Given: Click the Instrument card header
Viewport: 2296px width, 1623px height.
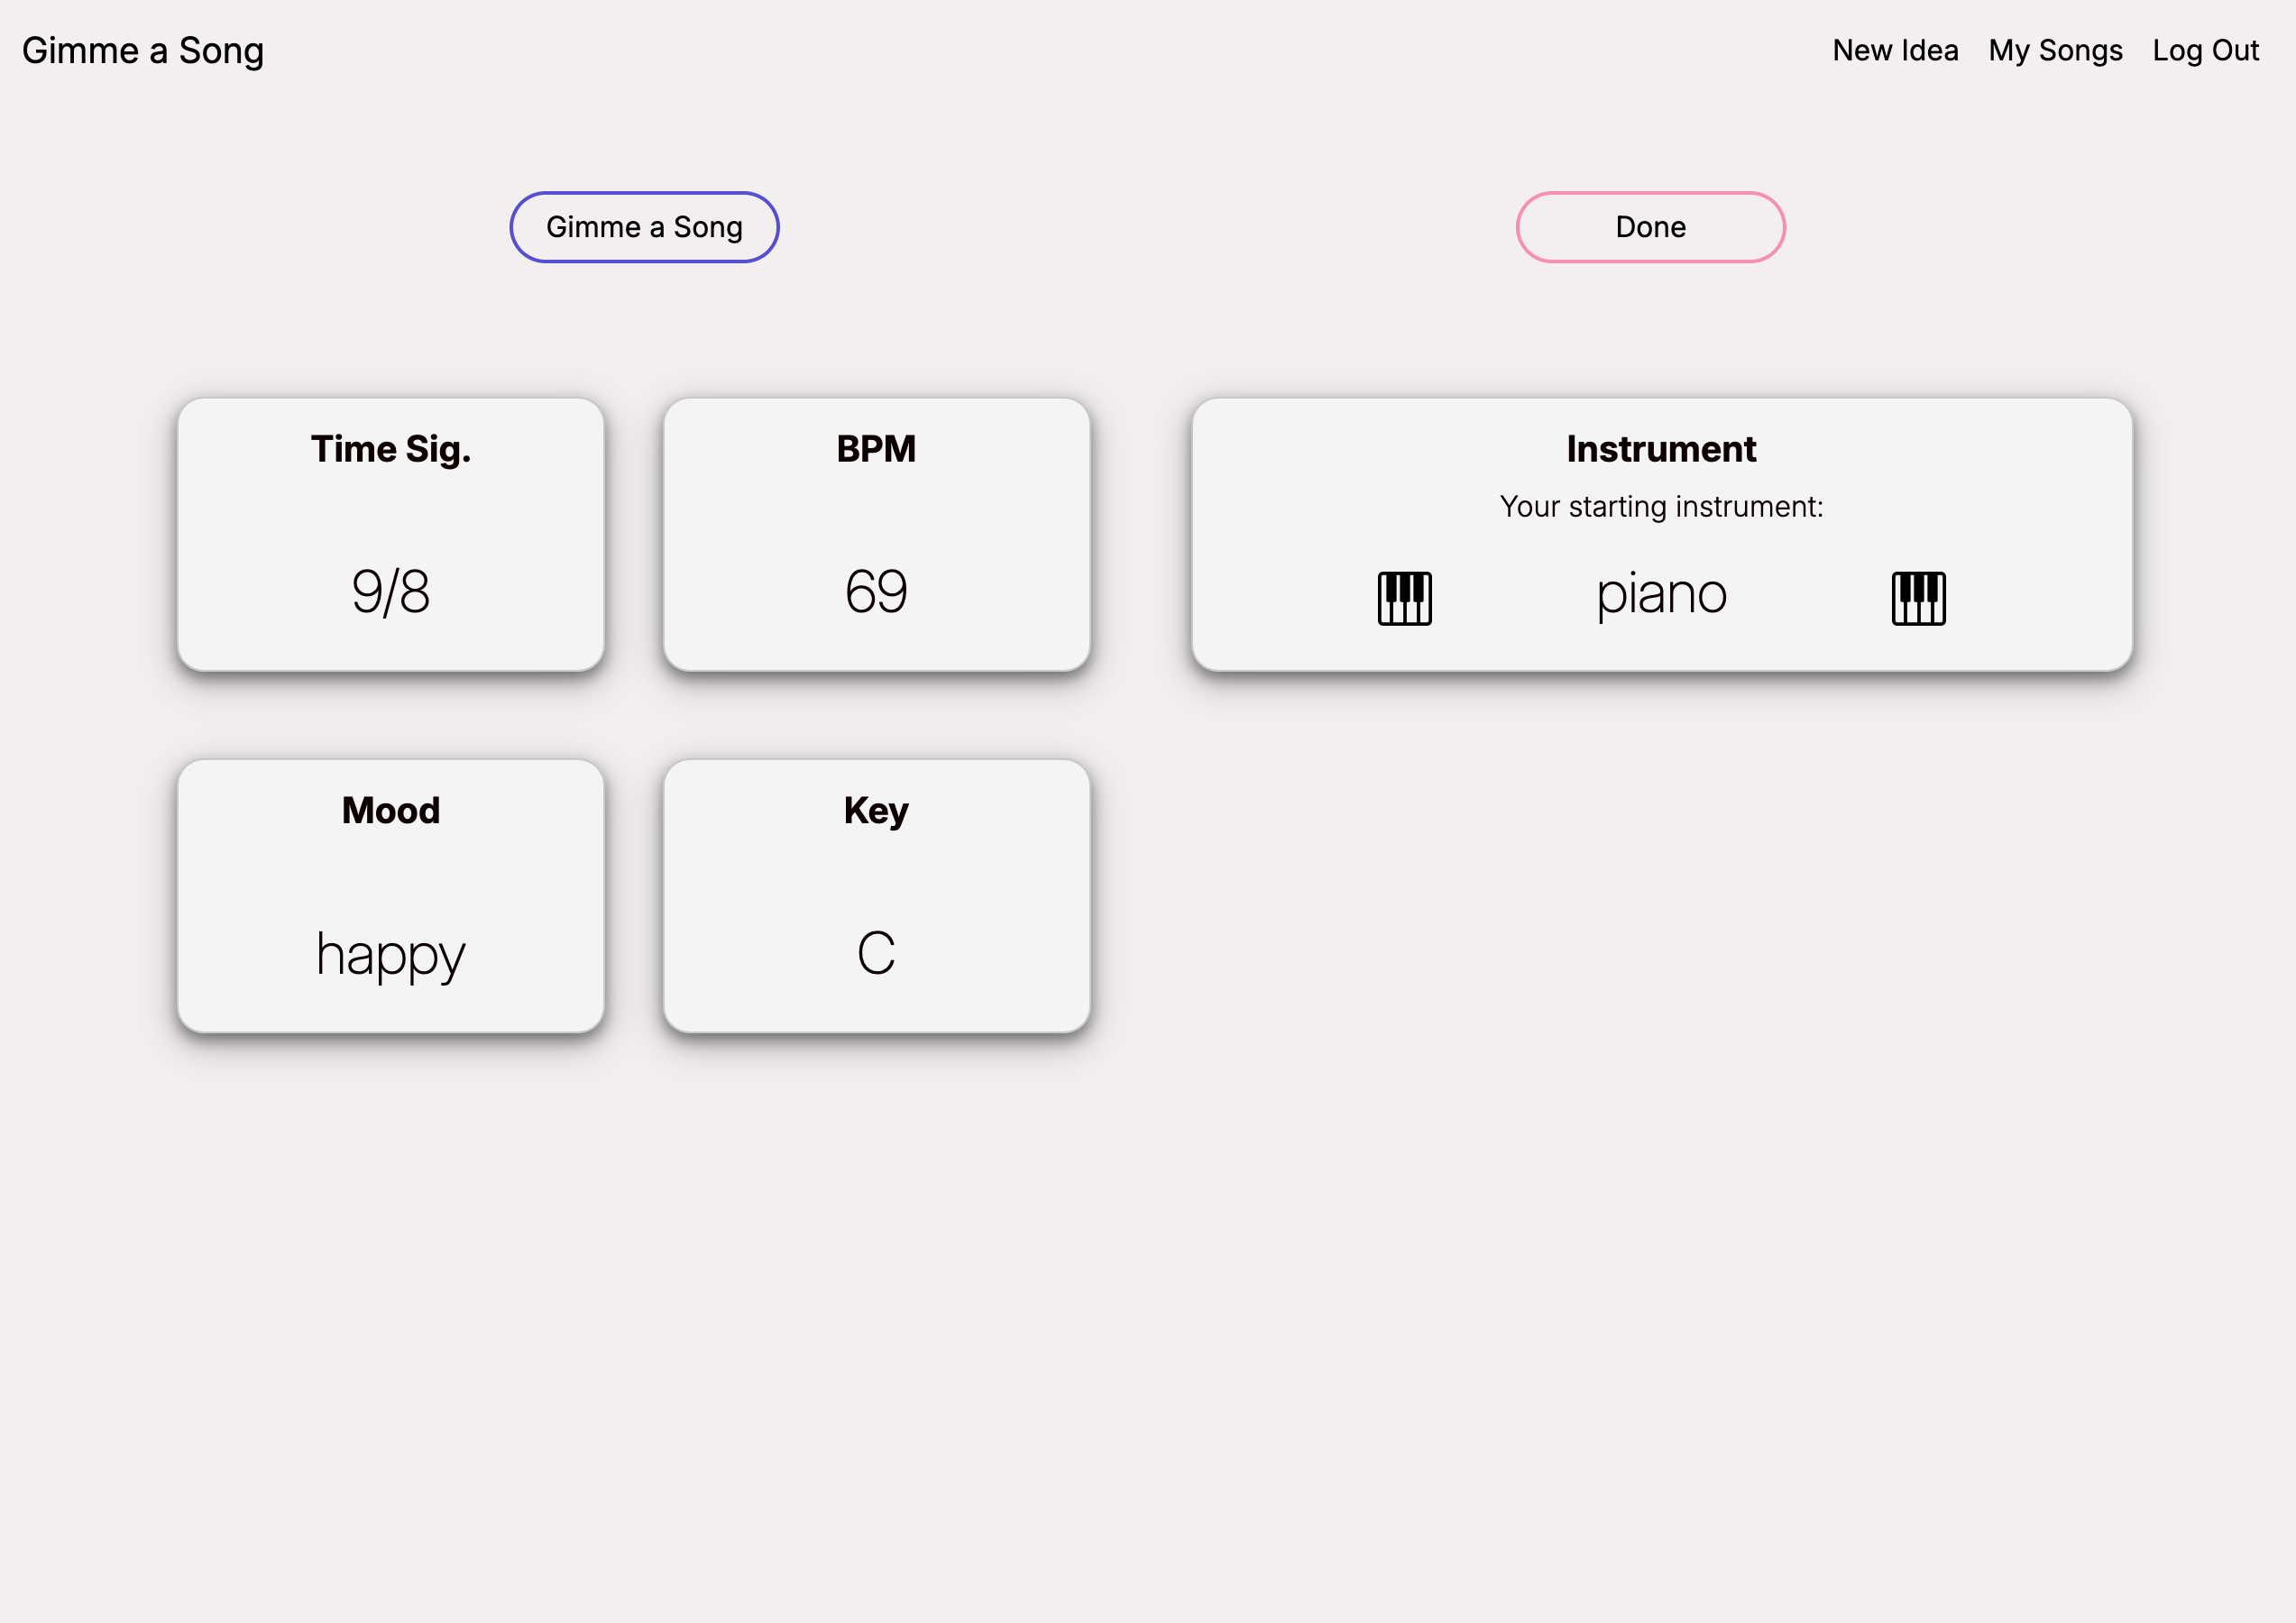Looking at the screenshot, I should click(1660, 449).
